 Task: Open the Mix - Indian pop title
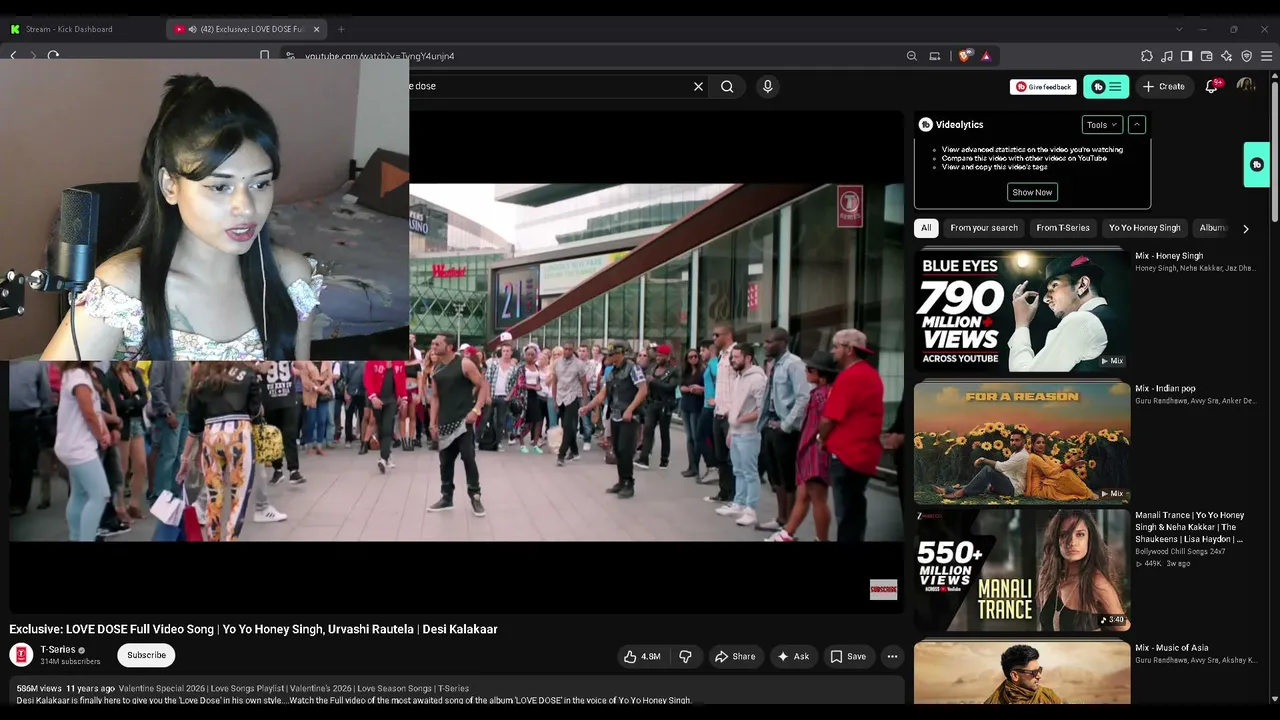pyautogui.click(x=1165, y=389)
